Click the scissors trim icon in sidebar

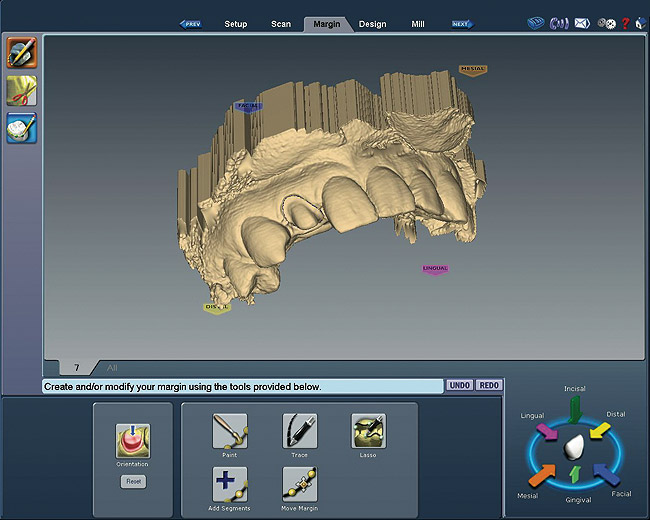tap(22, 90)
